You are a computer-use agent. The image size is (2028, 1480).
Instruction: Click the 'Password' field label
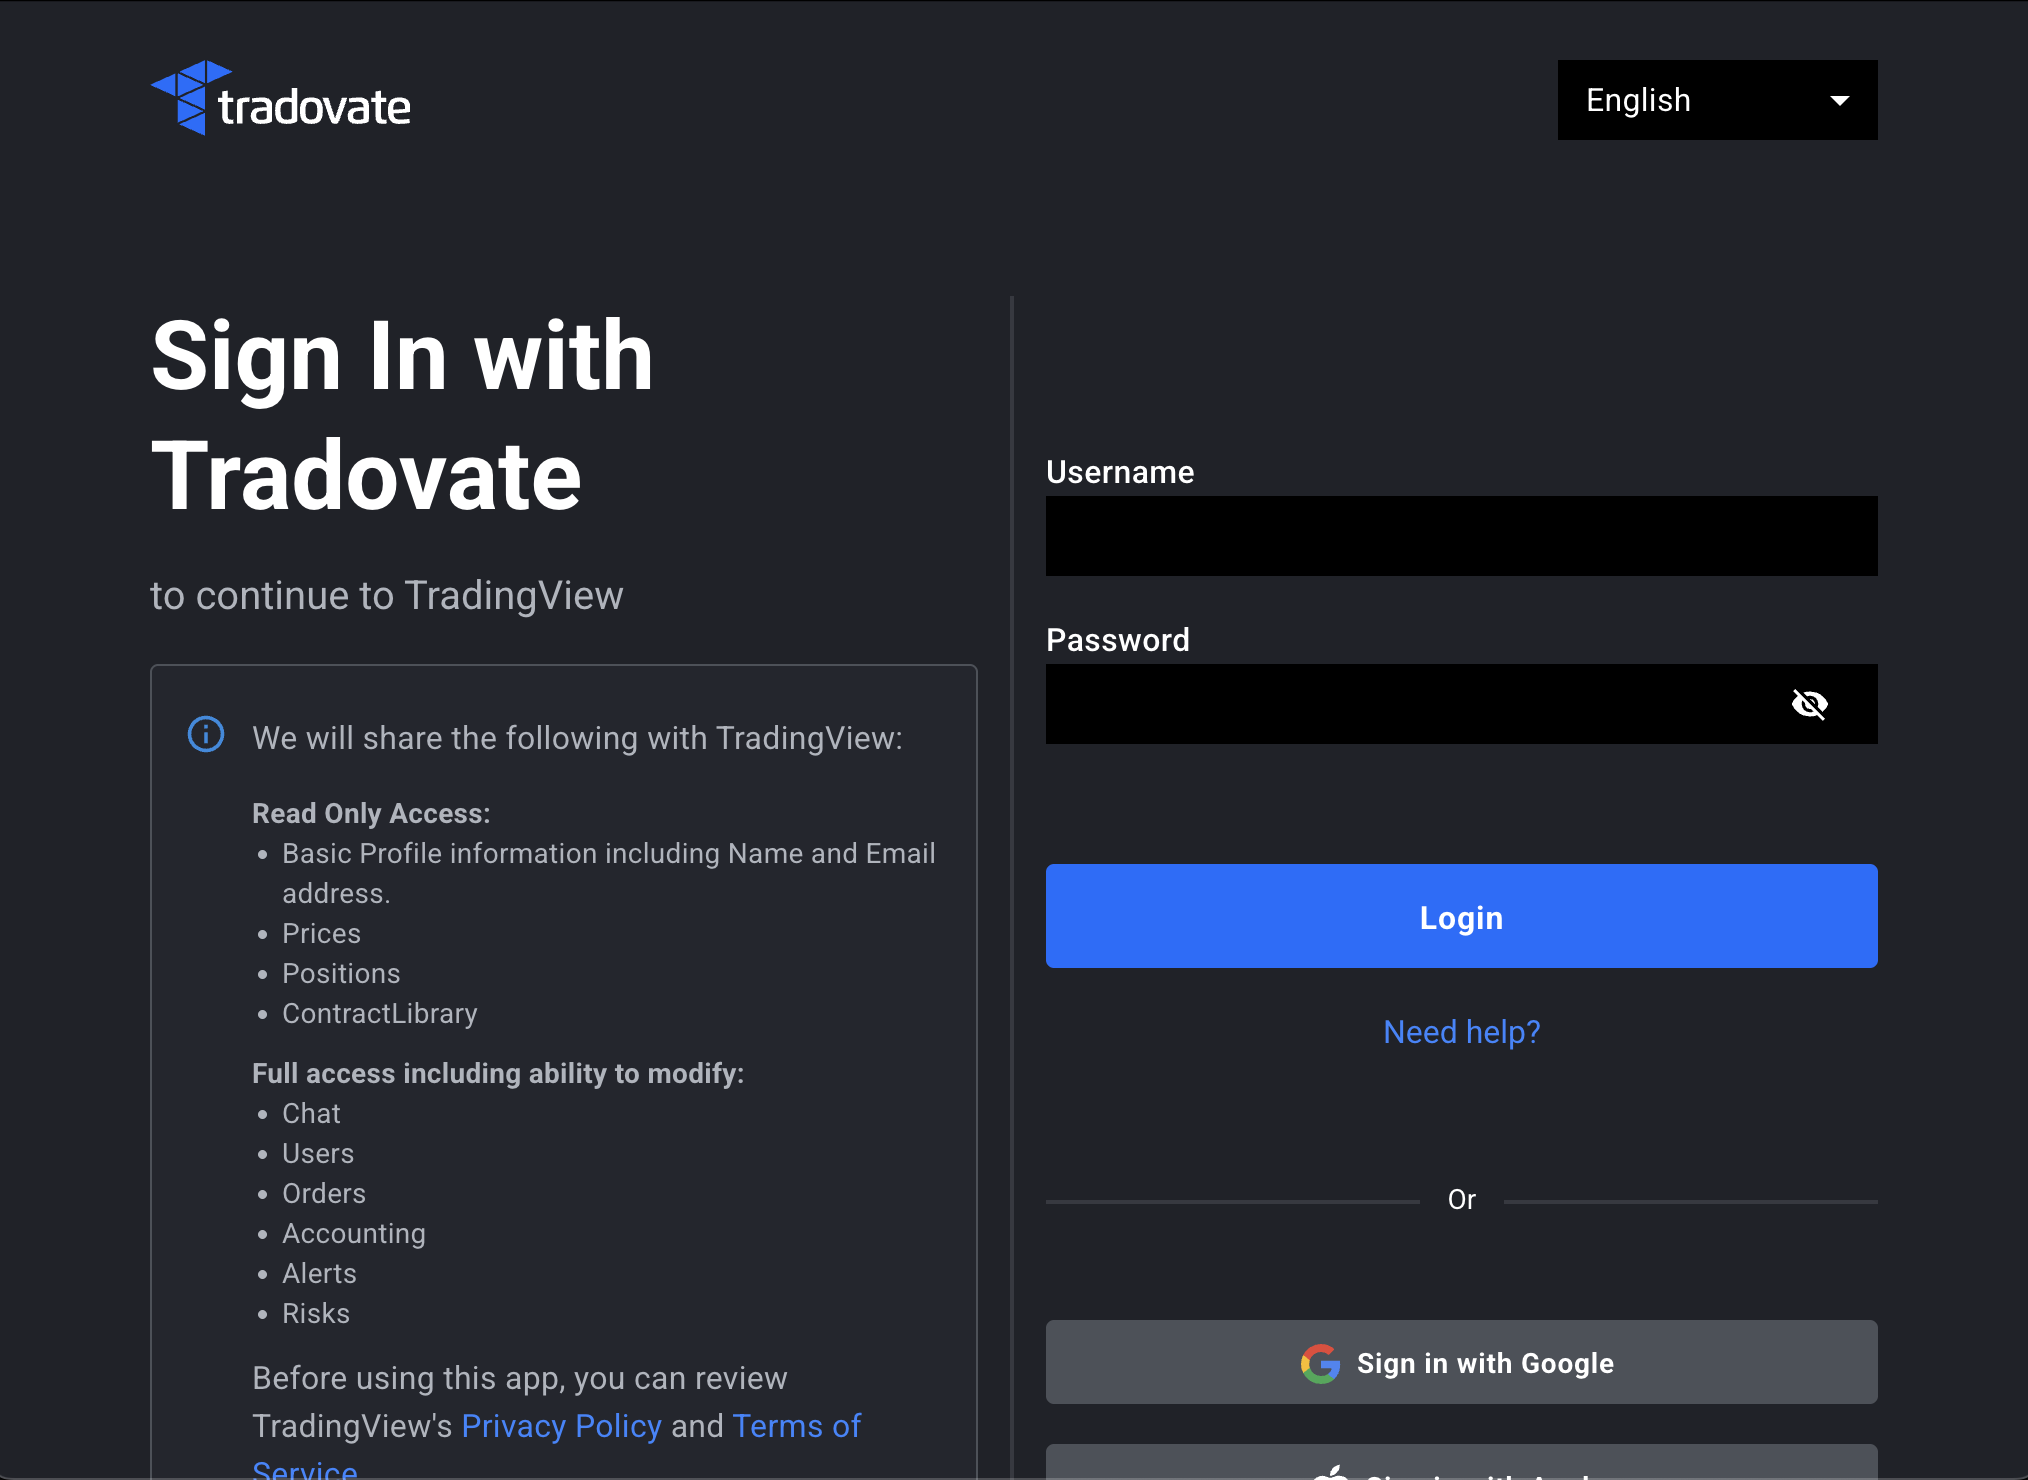click(1118, 640)
